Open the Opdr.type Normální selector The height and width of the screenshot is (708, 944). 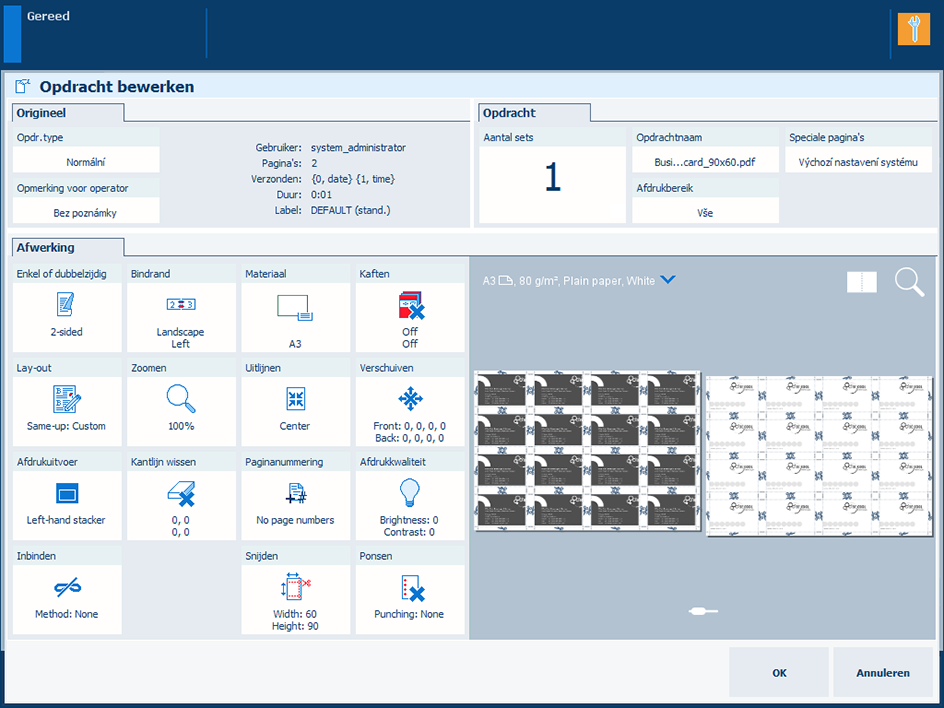coord(86,161)
